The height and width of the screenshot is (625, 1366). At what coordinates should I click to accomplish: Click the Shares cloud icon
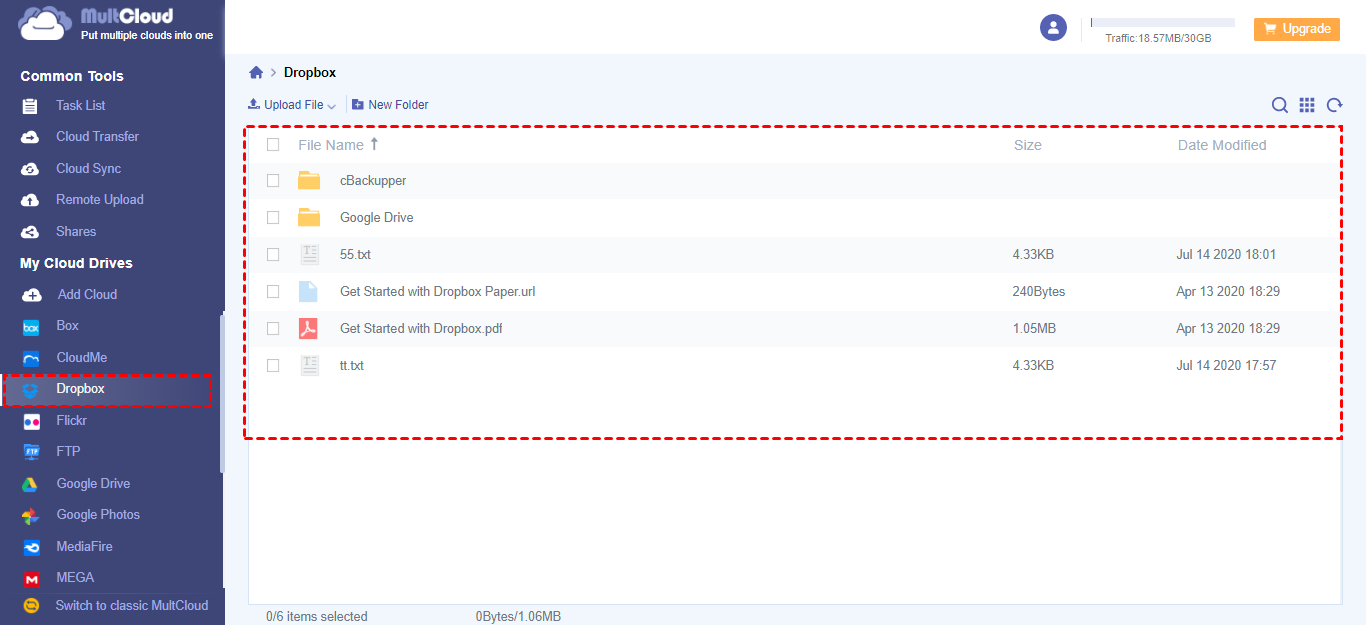[31, 232]
